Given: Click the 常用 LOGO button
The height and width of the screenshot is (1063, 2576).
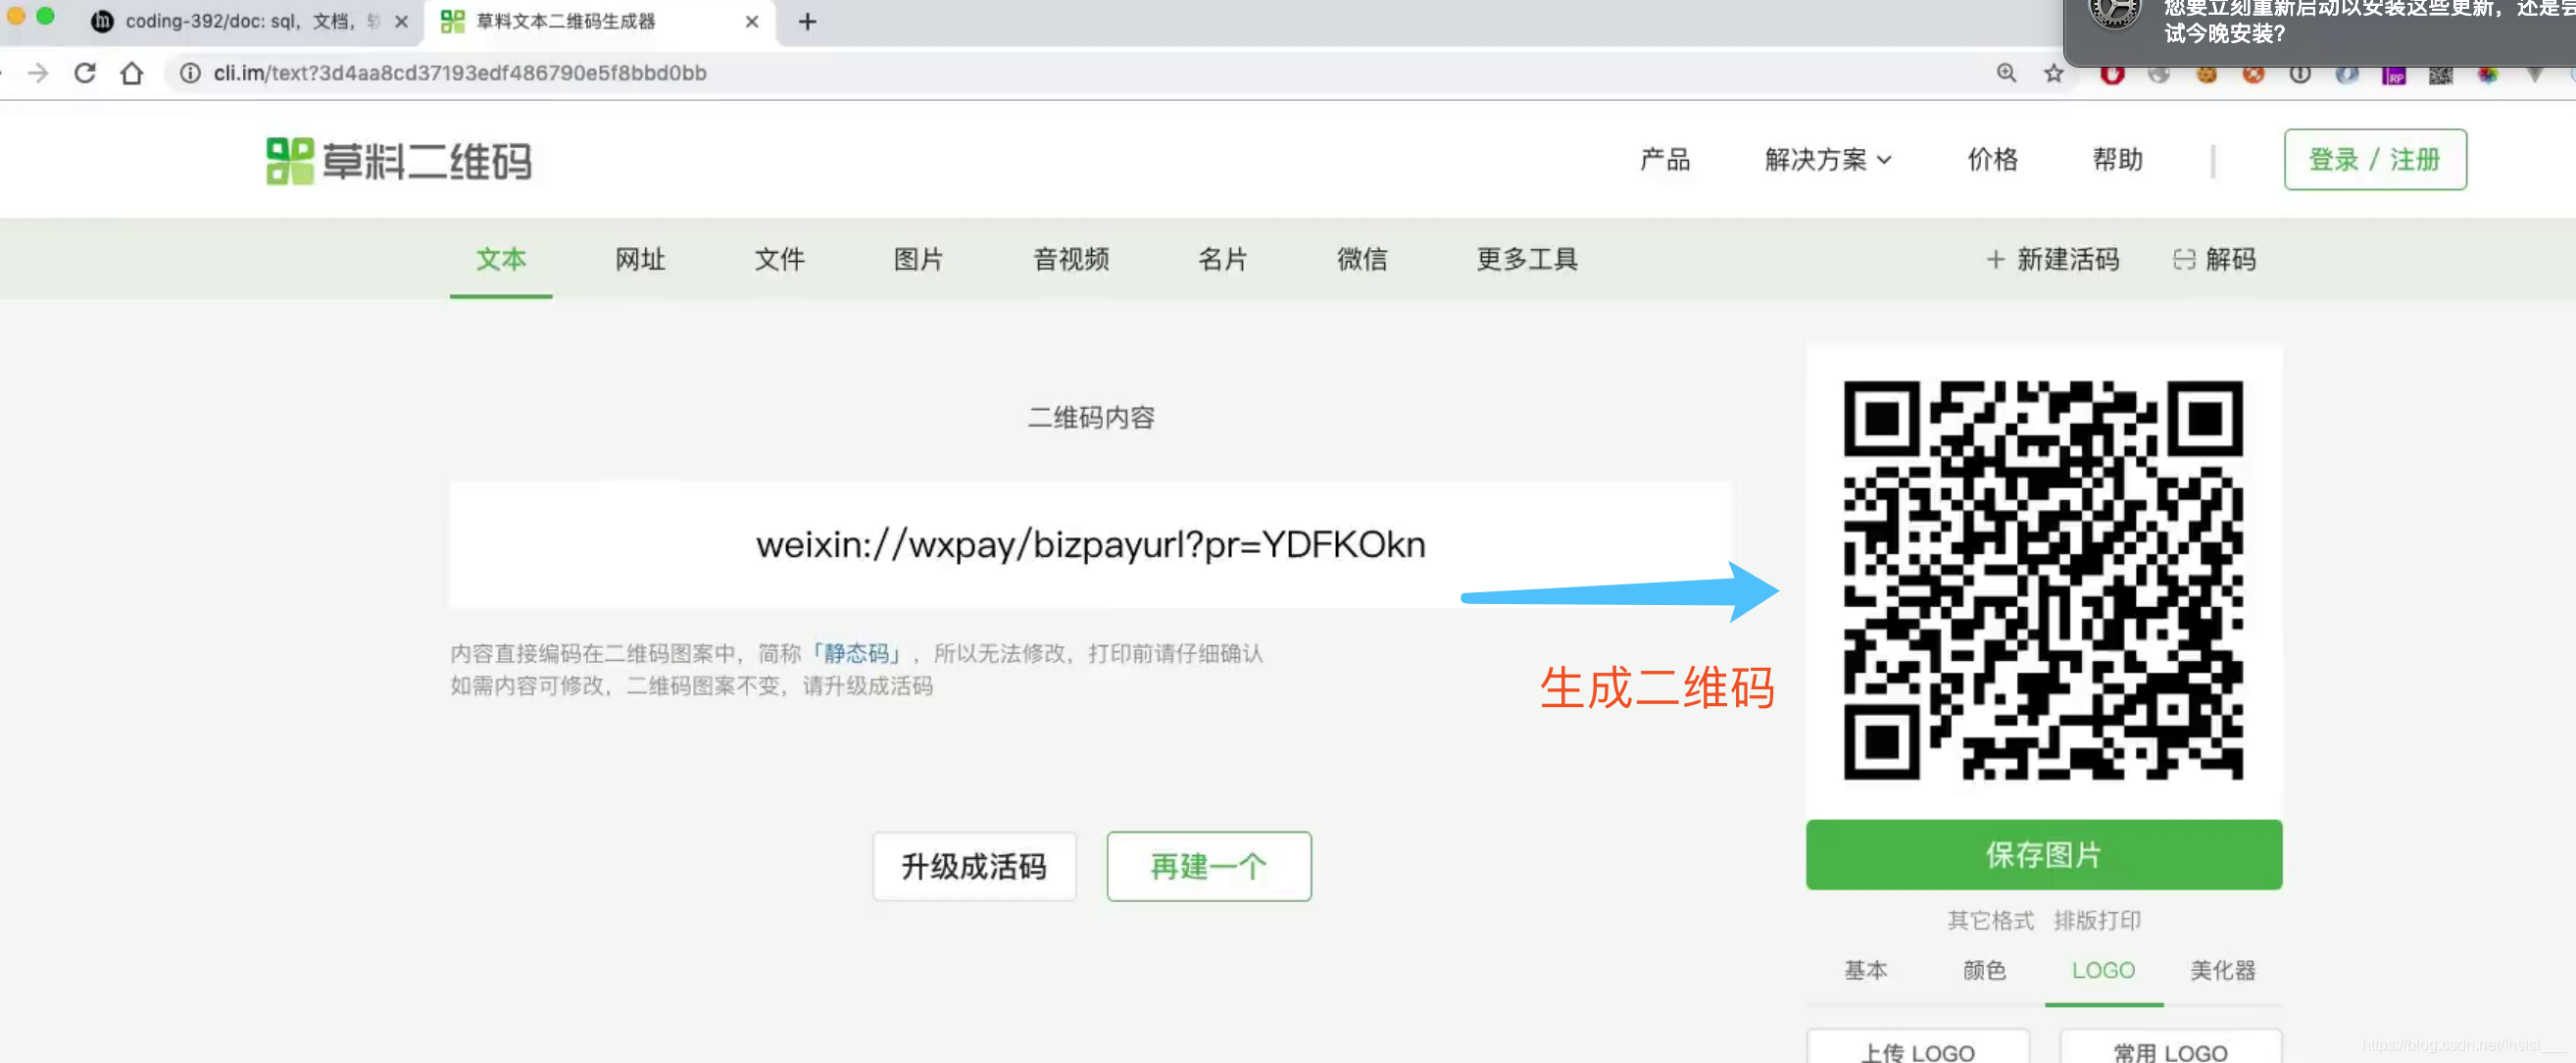Looking at the screenshot, I should point(2170,1047).
